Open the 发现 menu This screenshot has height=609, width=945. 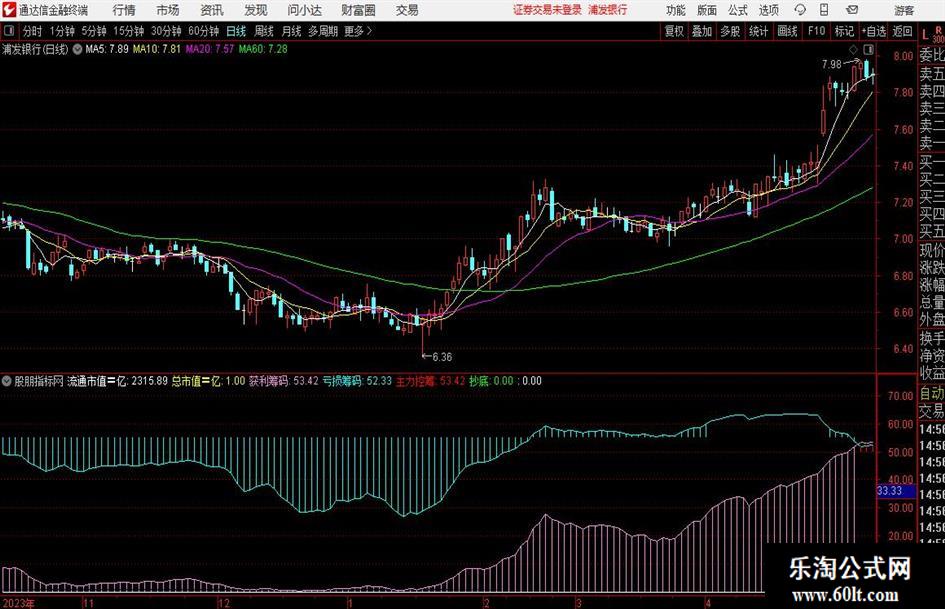pyautogui.click(x=256, y=10)
